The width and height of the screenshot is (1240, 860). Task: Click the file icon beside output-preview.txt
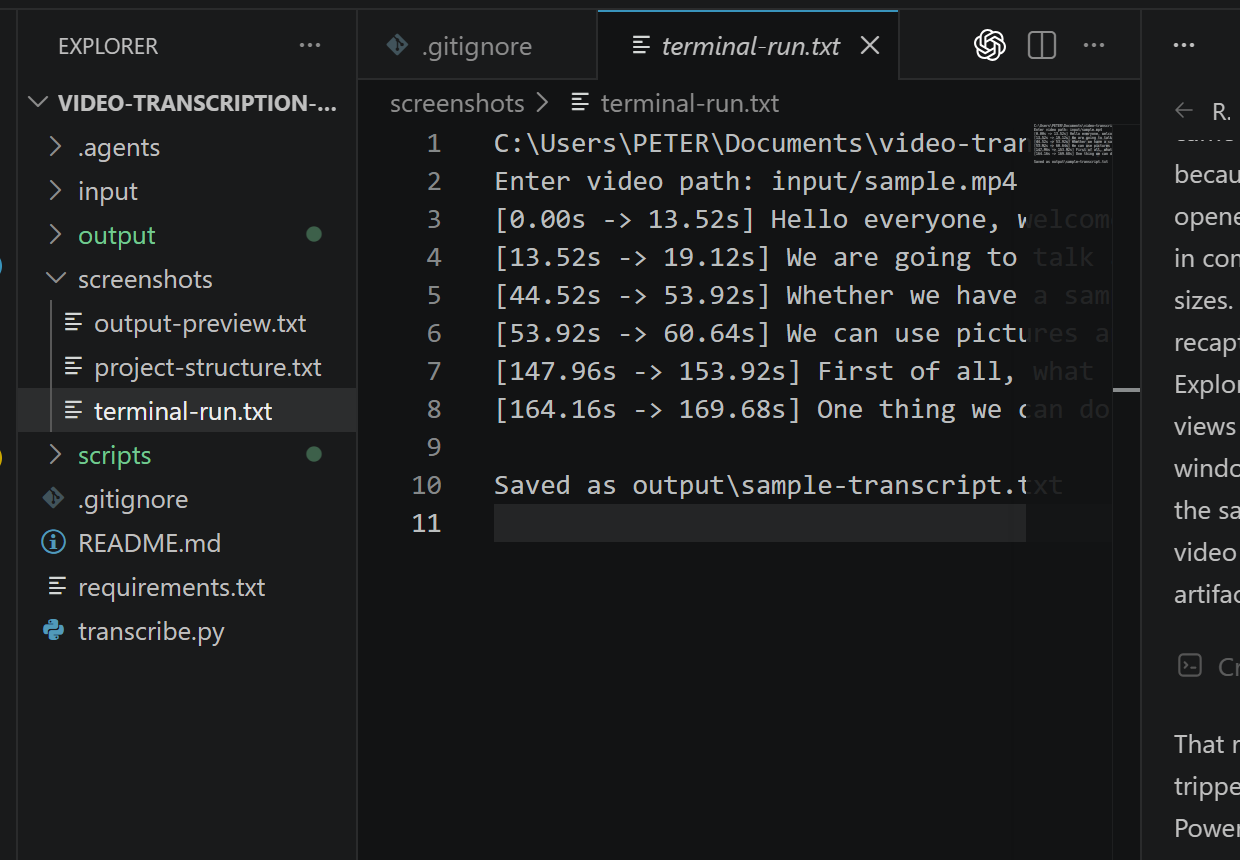click(74, 323)
